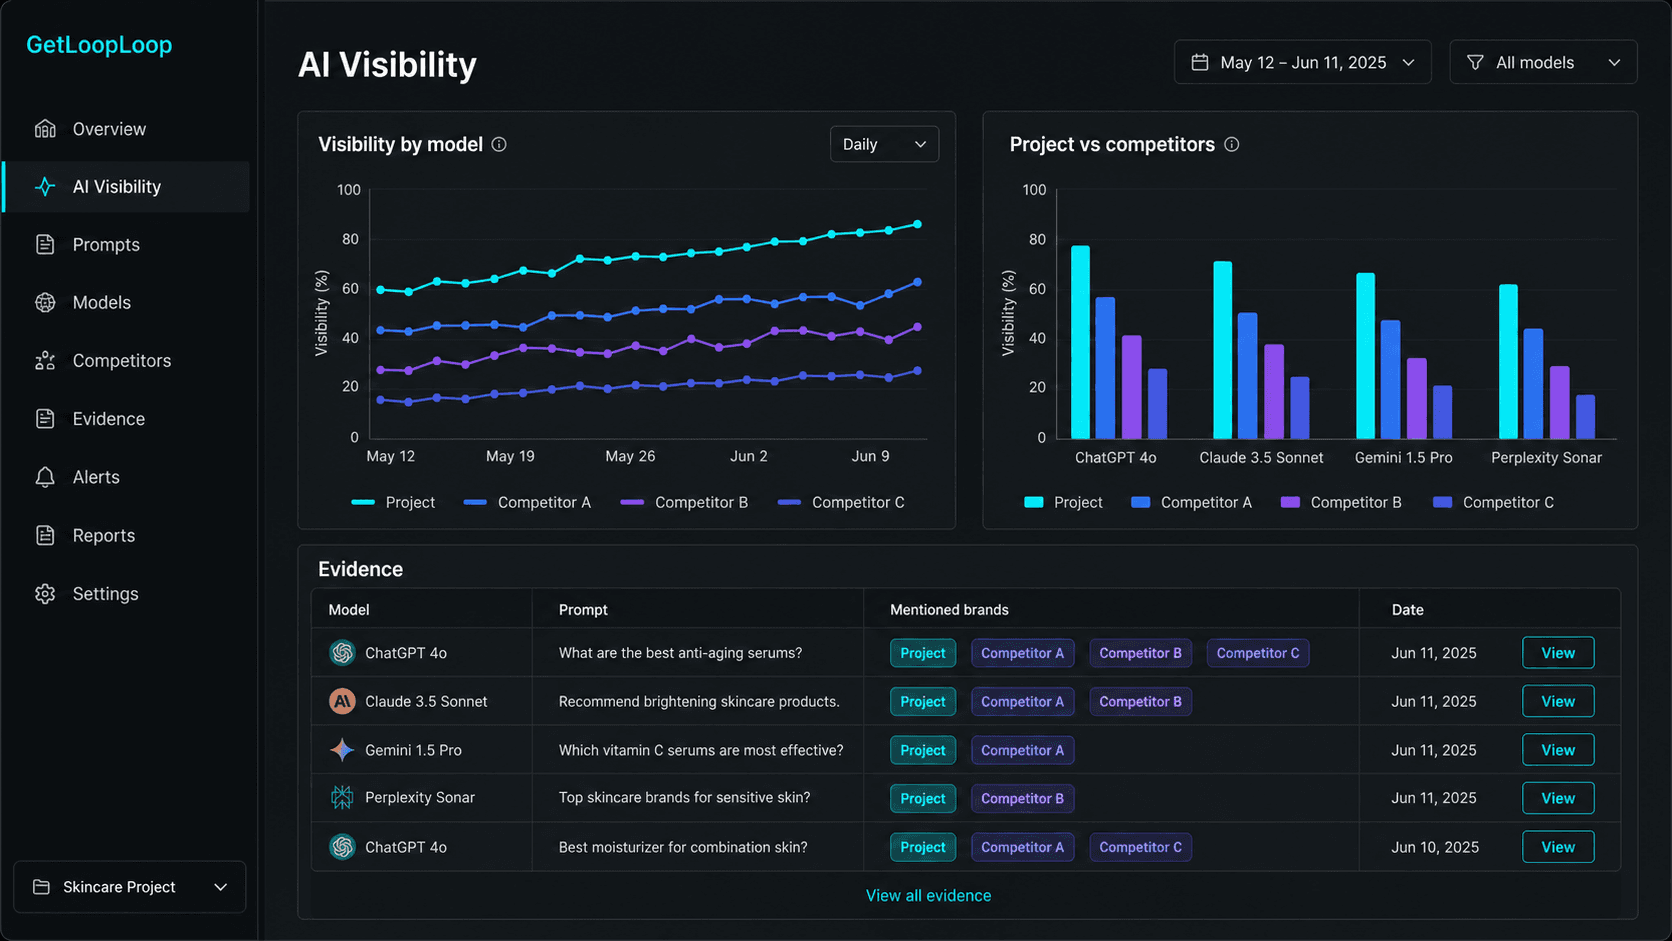Click Competitor B tag in Perplexity Sonar row
Viewport: 1672px width, 941px height.
click(1022, 798)
